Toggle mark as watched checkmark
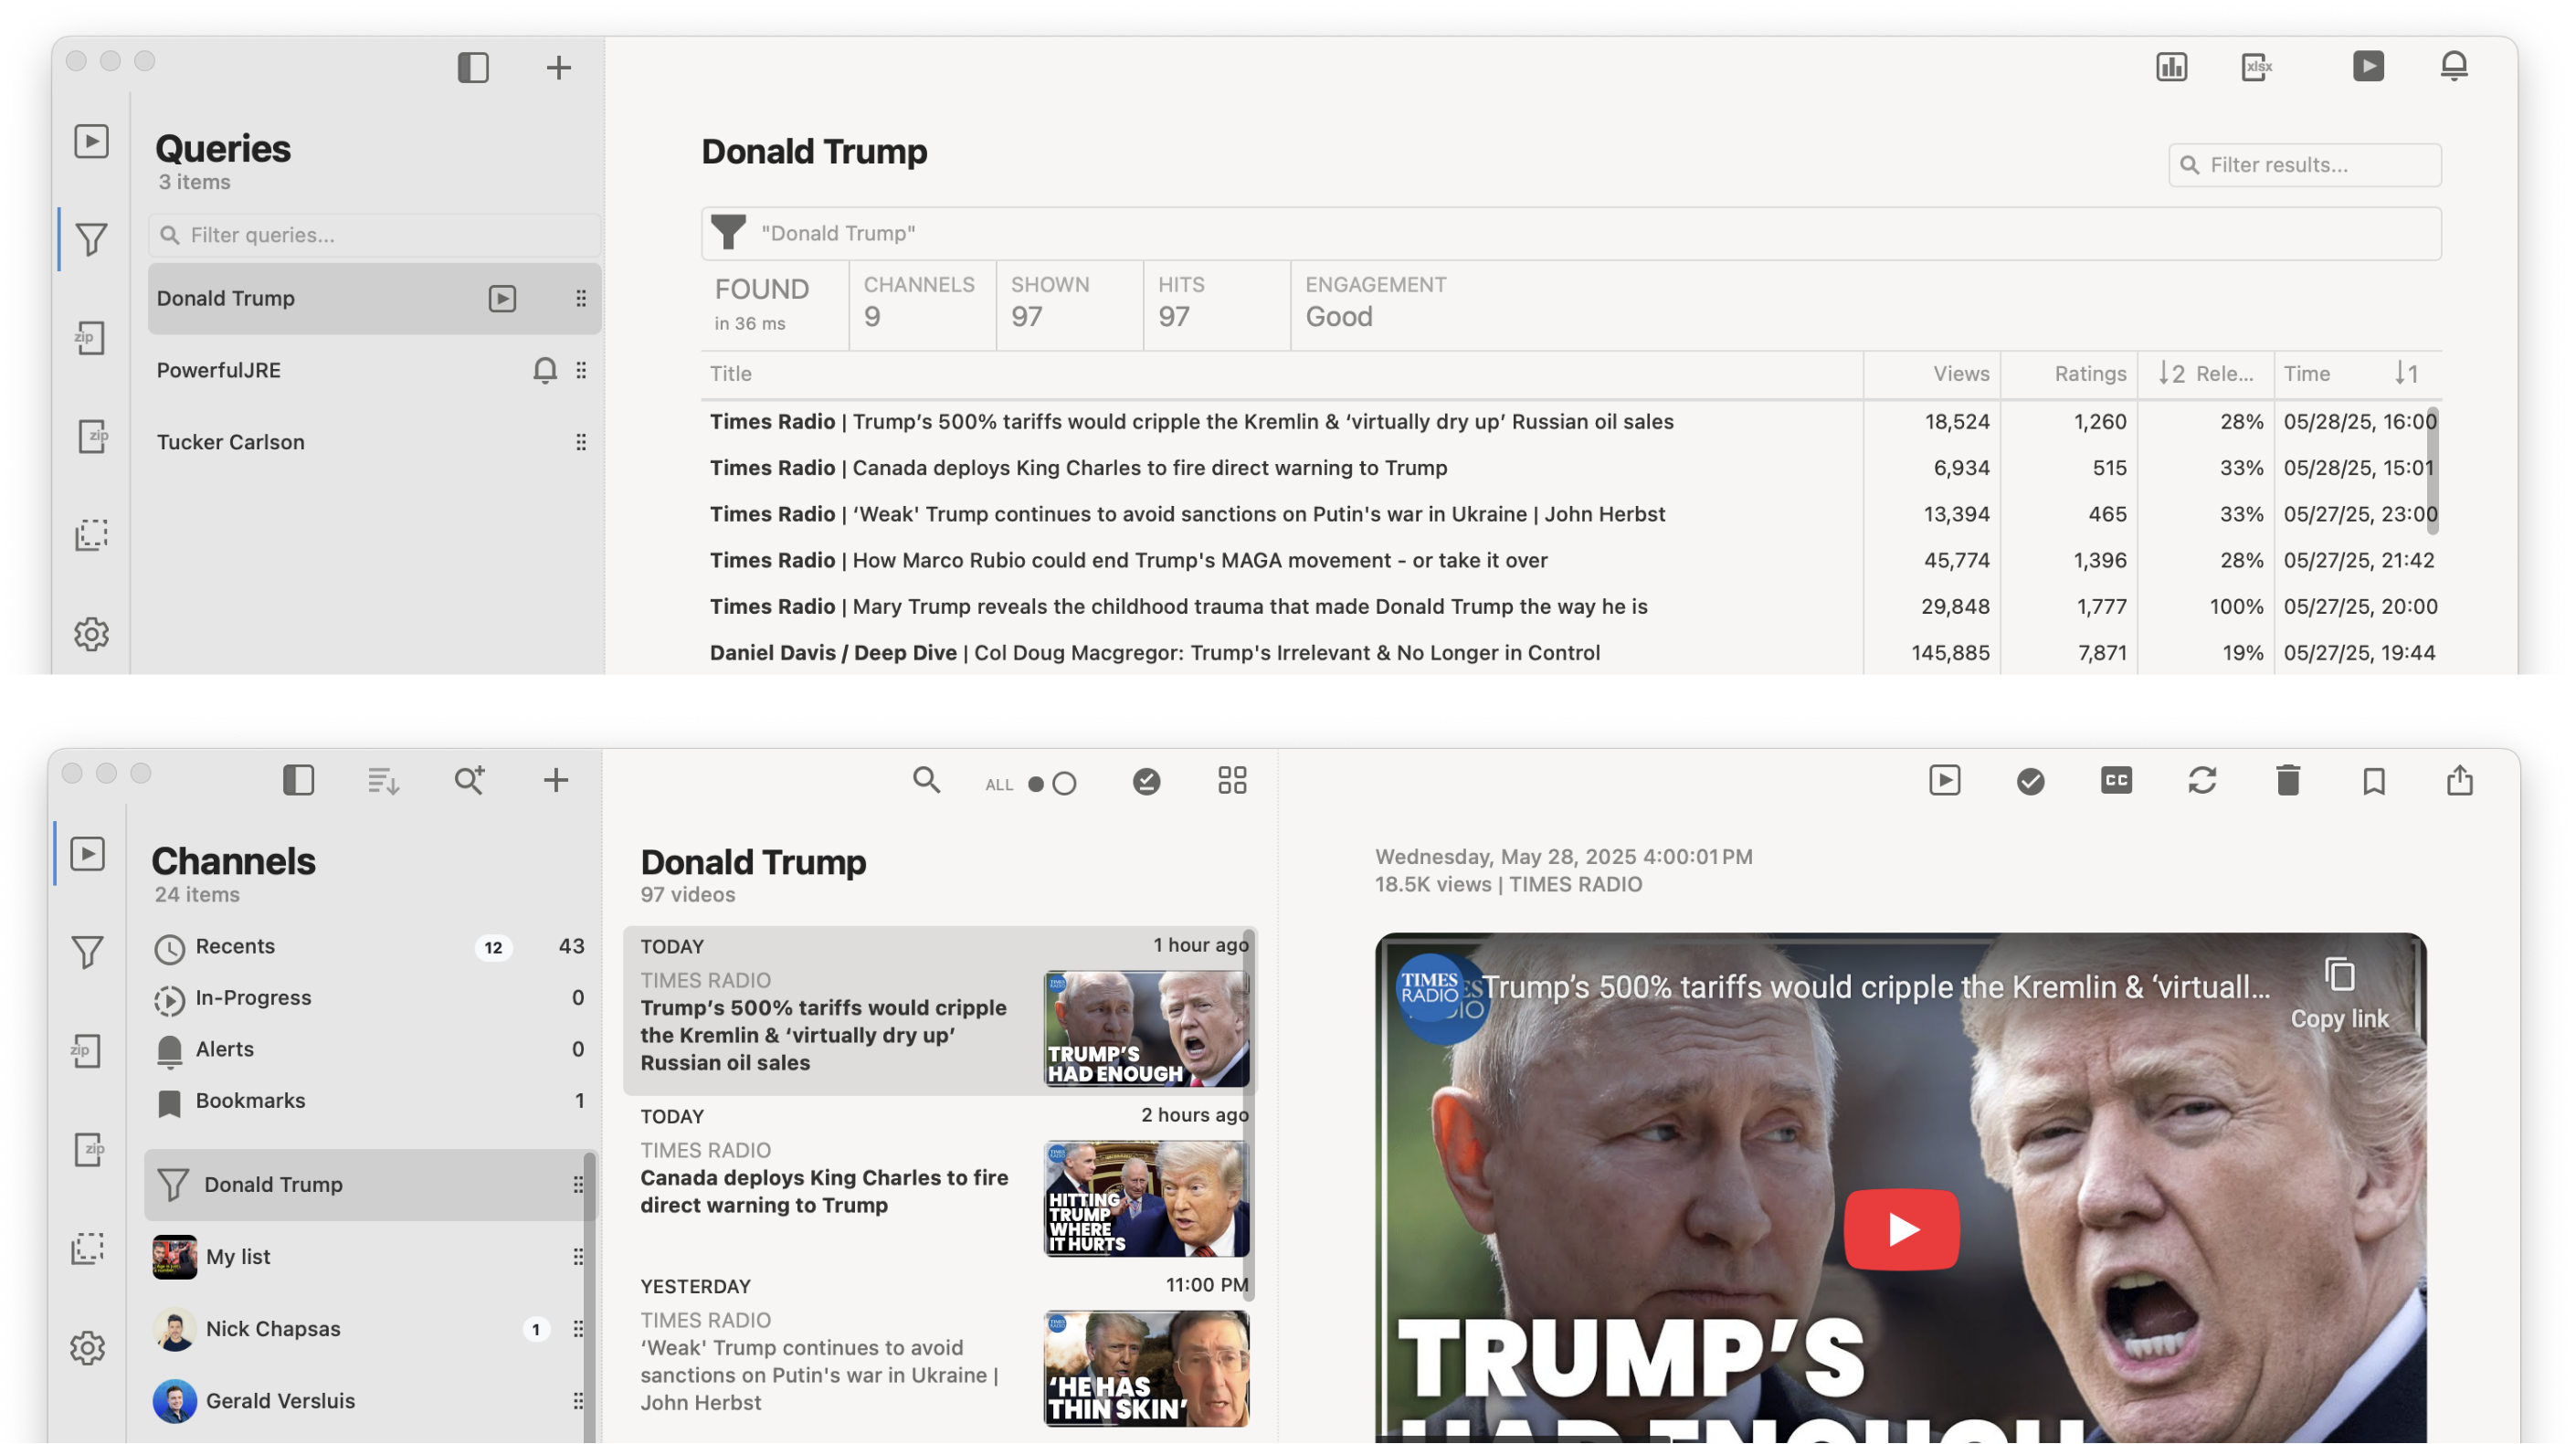This screenshot has height=1444, width=2576. tap(2030, 780)
